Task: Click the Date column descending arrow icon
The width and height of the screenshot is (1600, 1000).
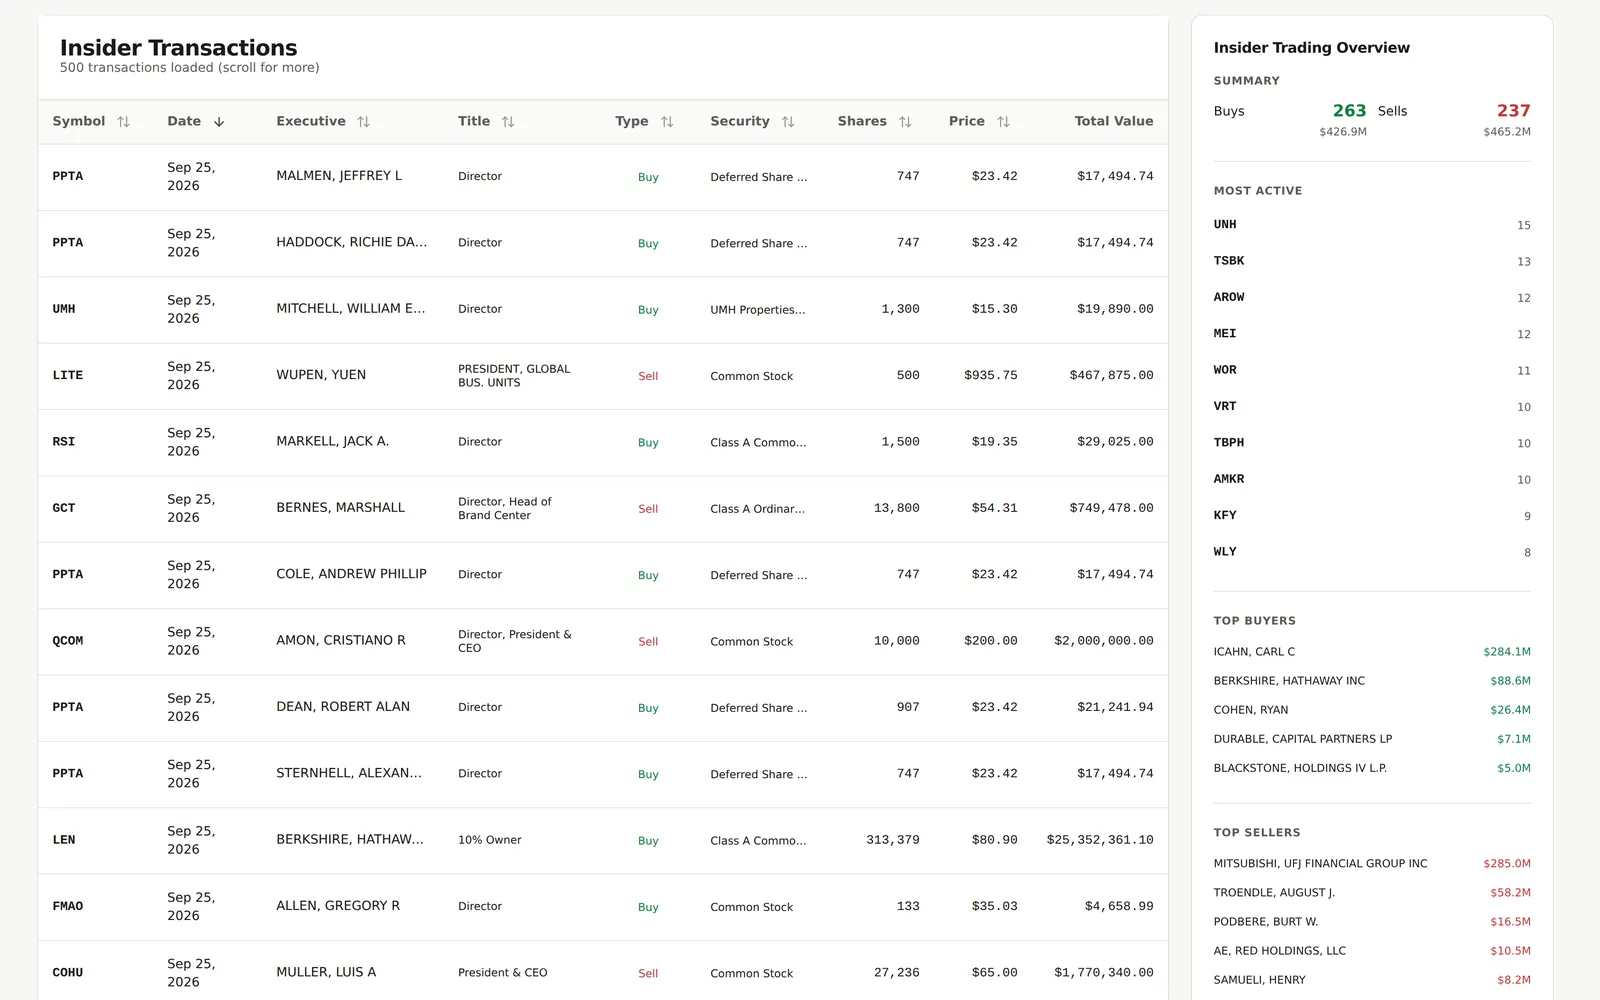Action: (x=219, y=122)
